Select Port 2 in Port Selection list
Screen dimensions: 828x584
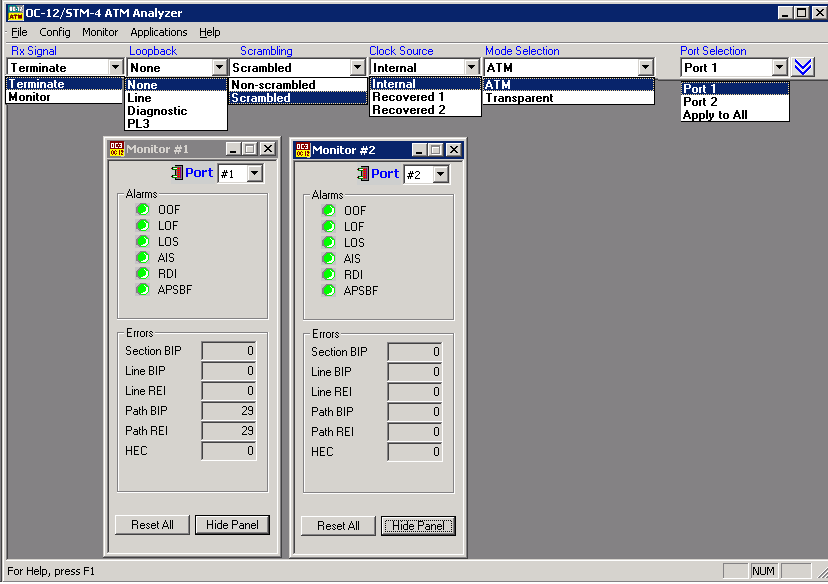click(x=735, y=102)
